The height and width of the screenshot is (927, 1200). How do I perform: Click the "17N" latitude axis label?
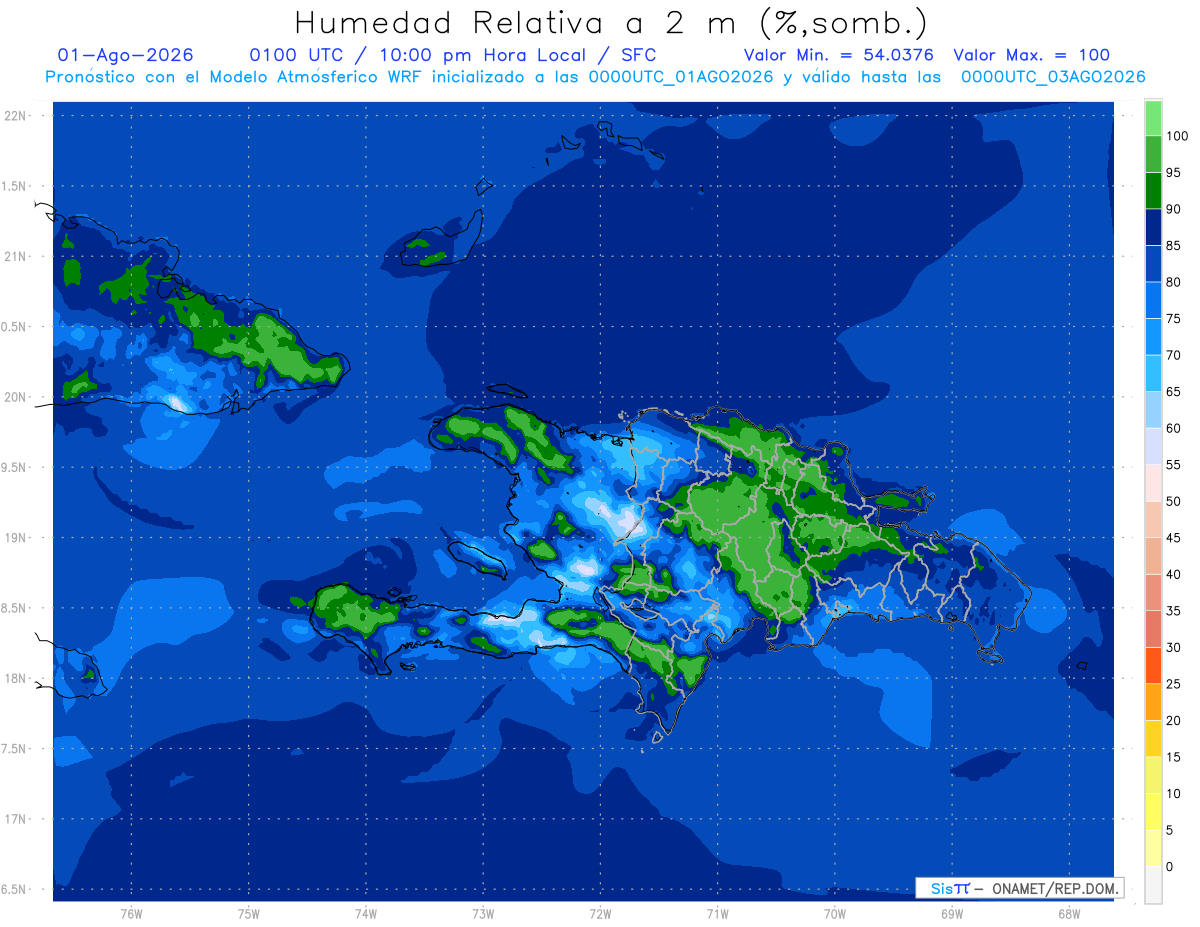click(x=15, y=819)
